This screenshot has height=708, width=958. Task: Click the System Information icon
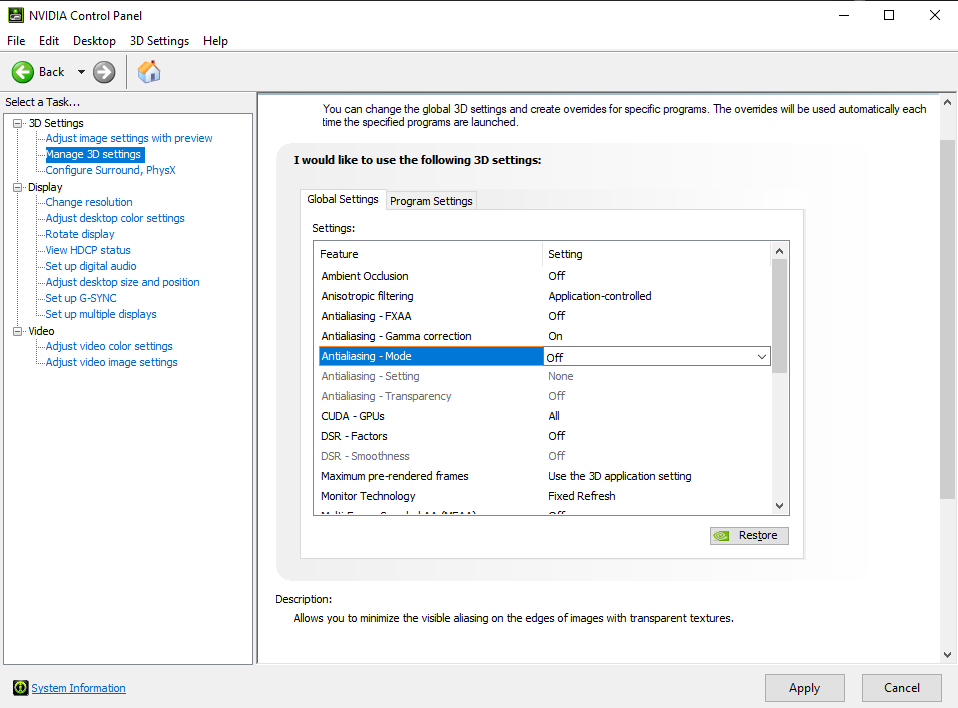click(20, 688)
